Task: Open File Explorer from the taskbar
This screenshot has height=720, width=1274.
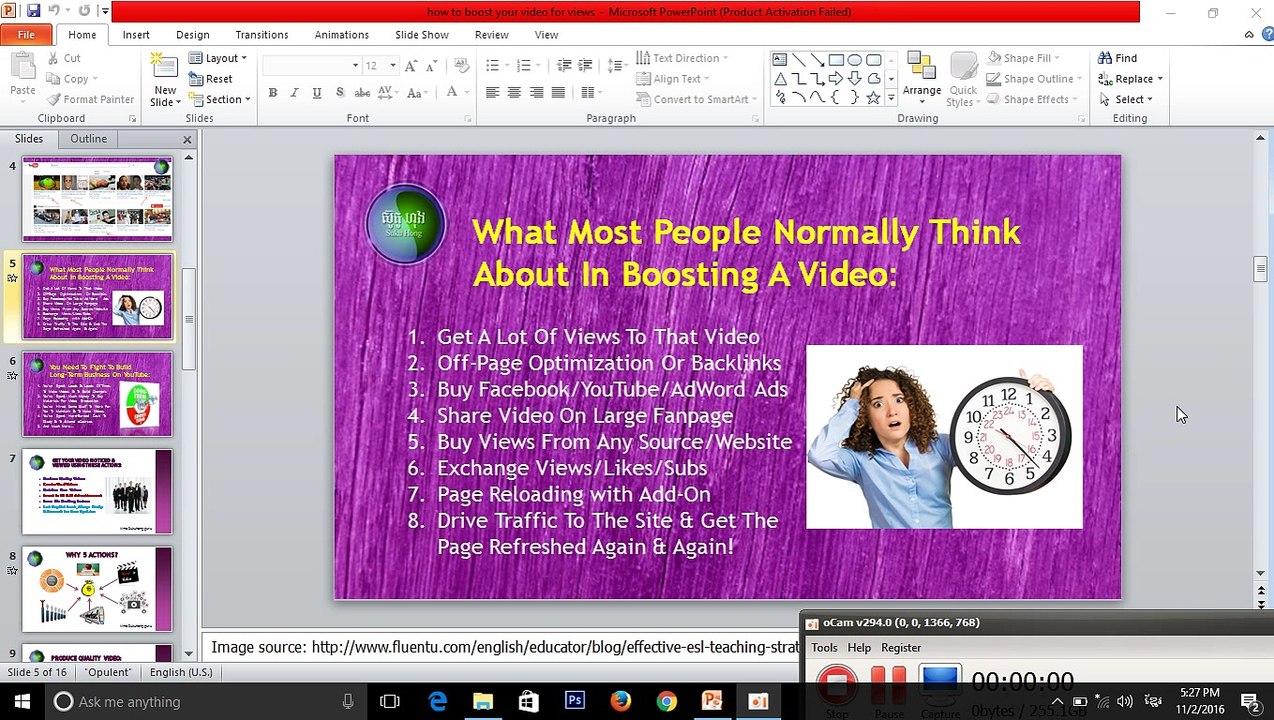Action: pos(482,701)
